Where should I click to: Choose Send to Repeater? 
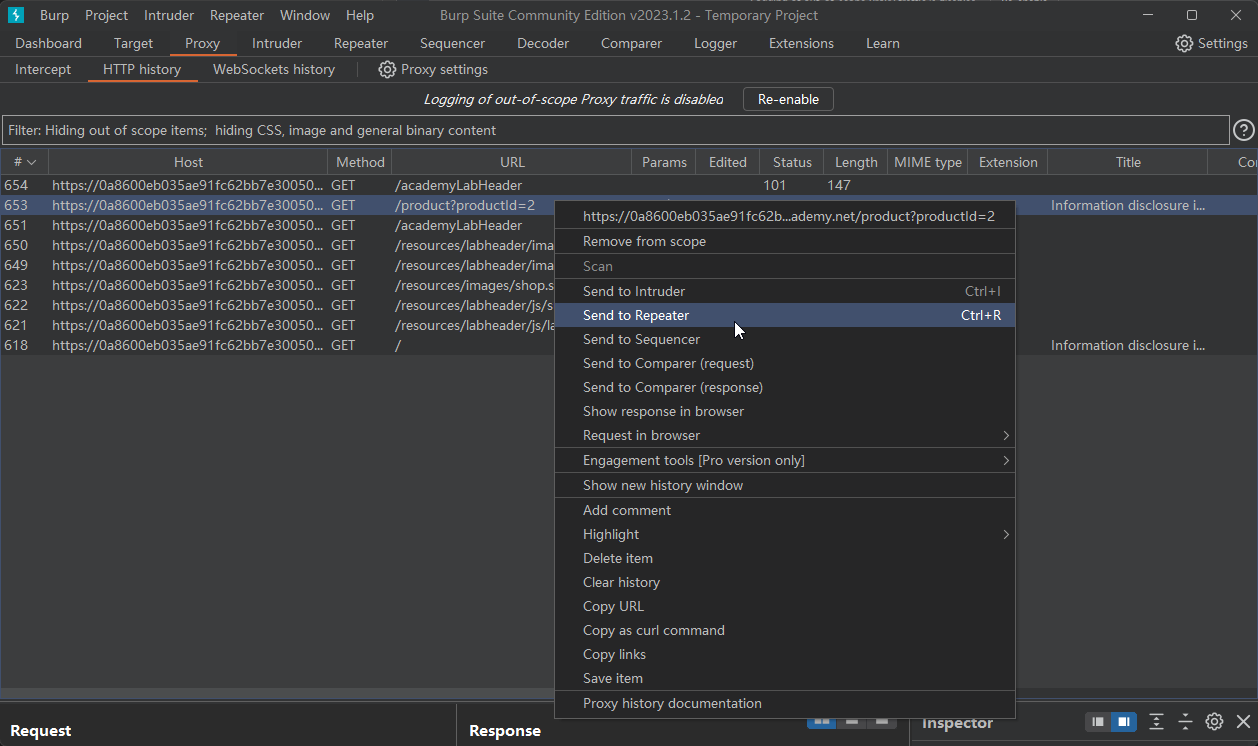coord(785,315)
